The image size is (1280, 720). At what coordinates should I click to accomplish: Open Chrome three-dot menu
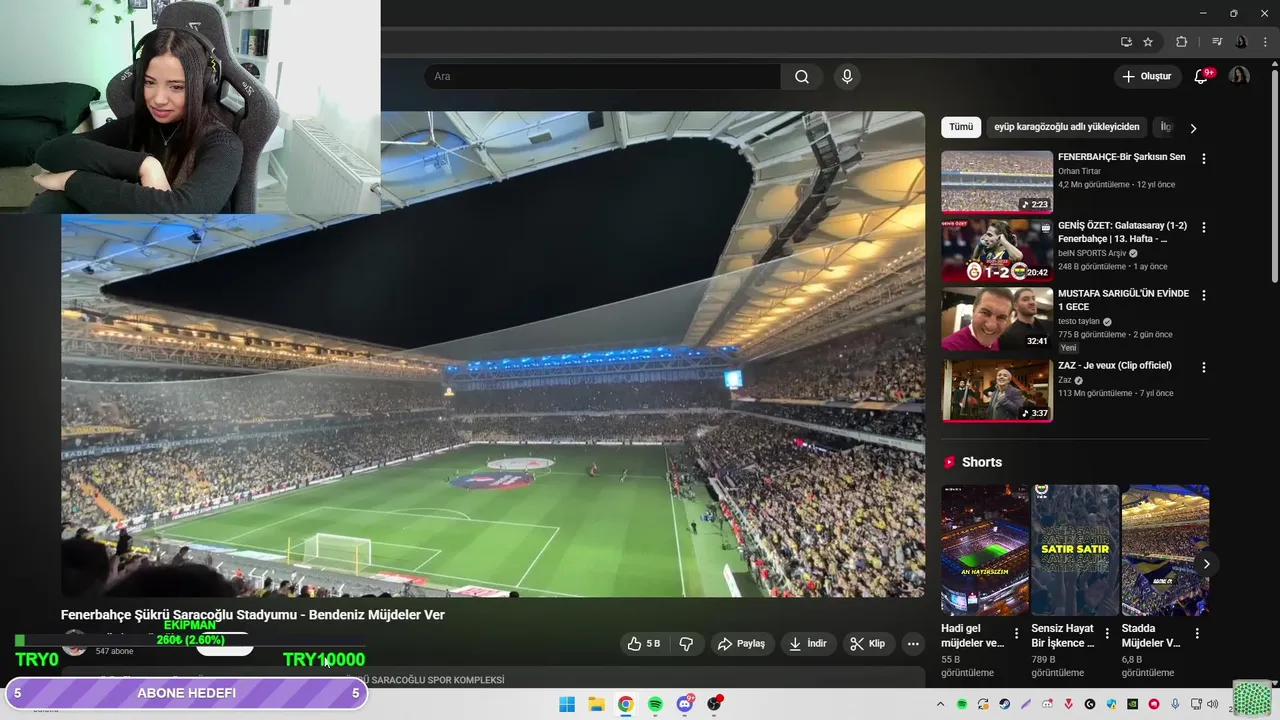click(x=1265, y=42)
